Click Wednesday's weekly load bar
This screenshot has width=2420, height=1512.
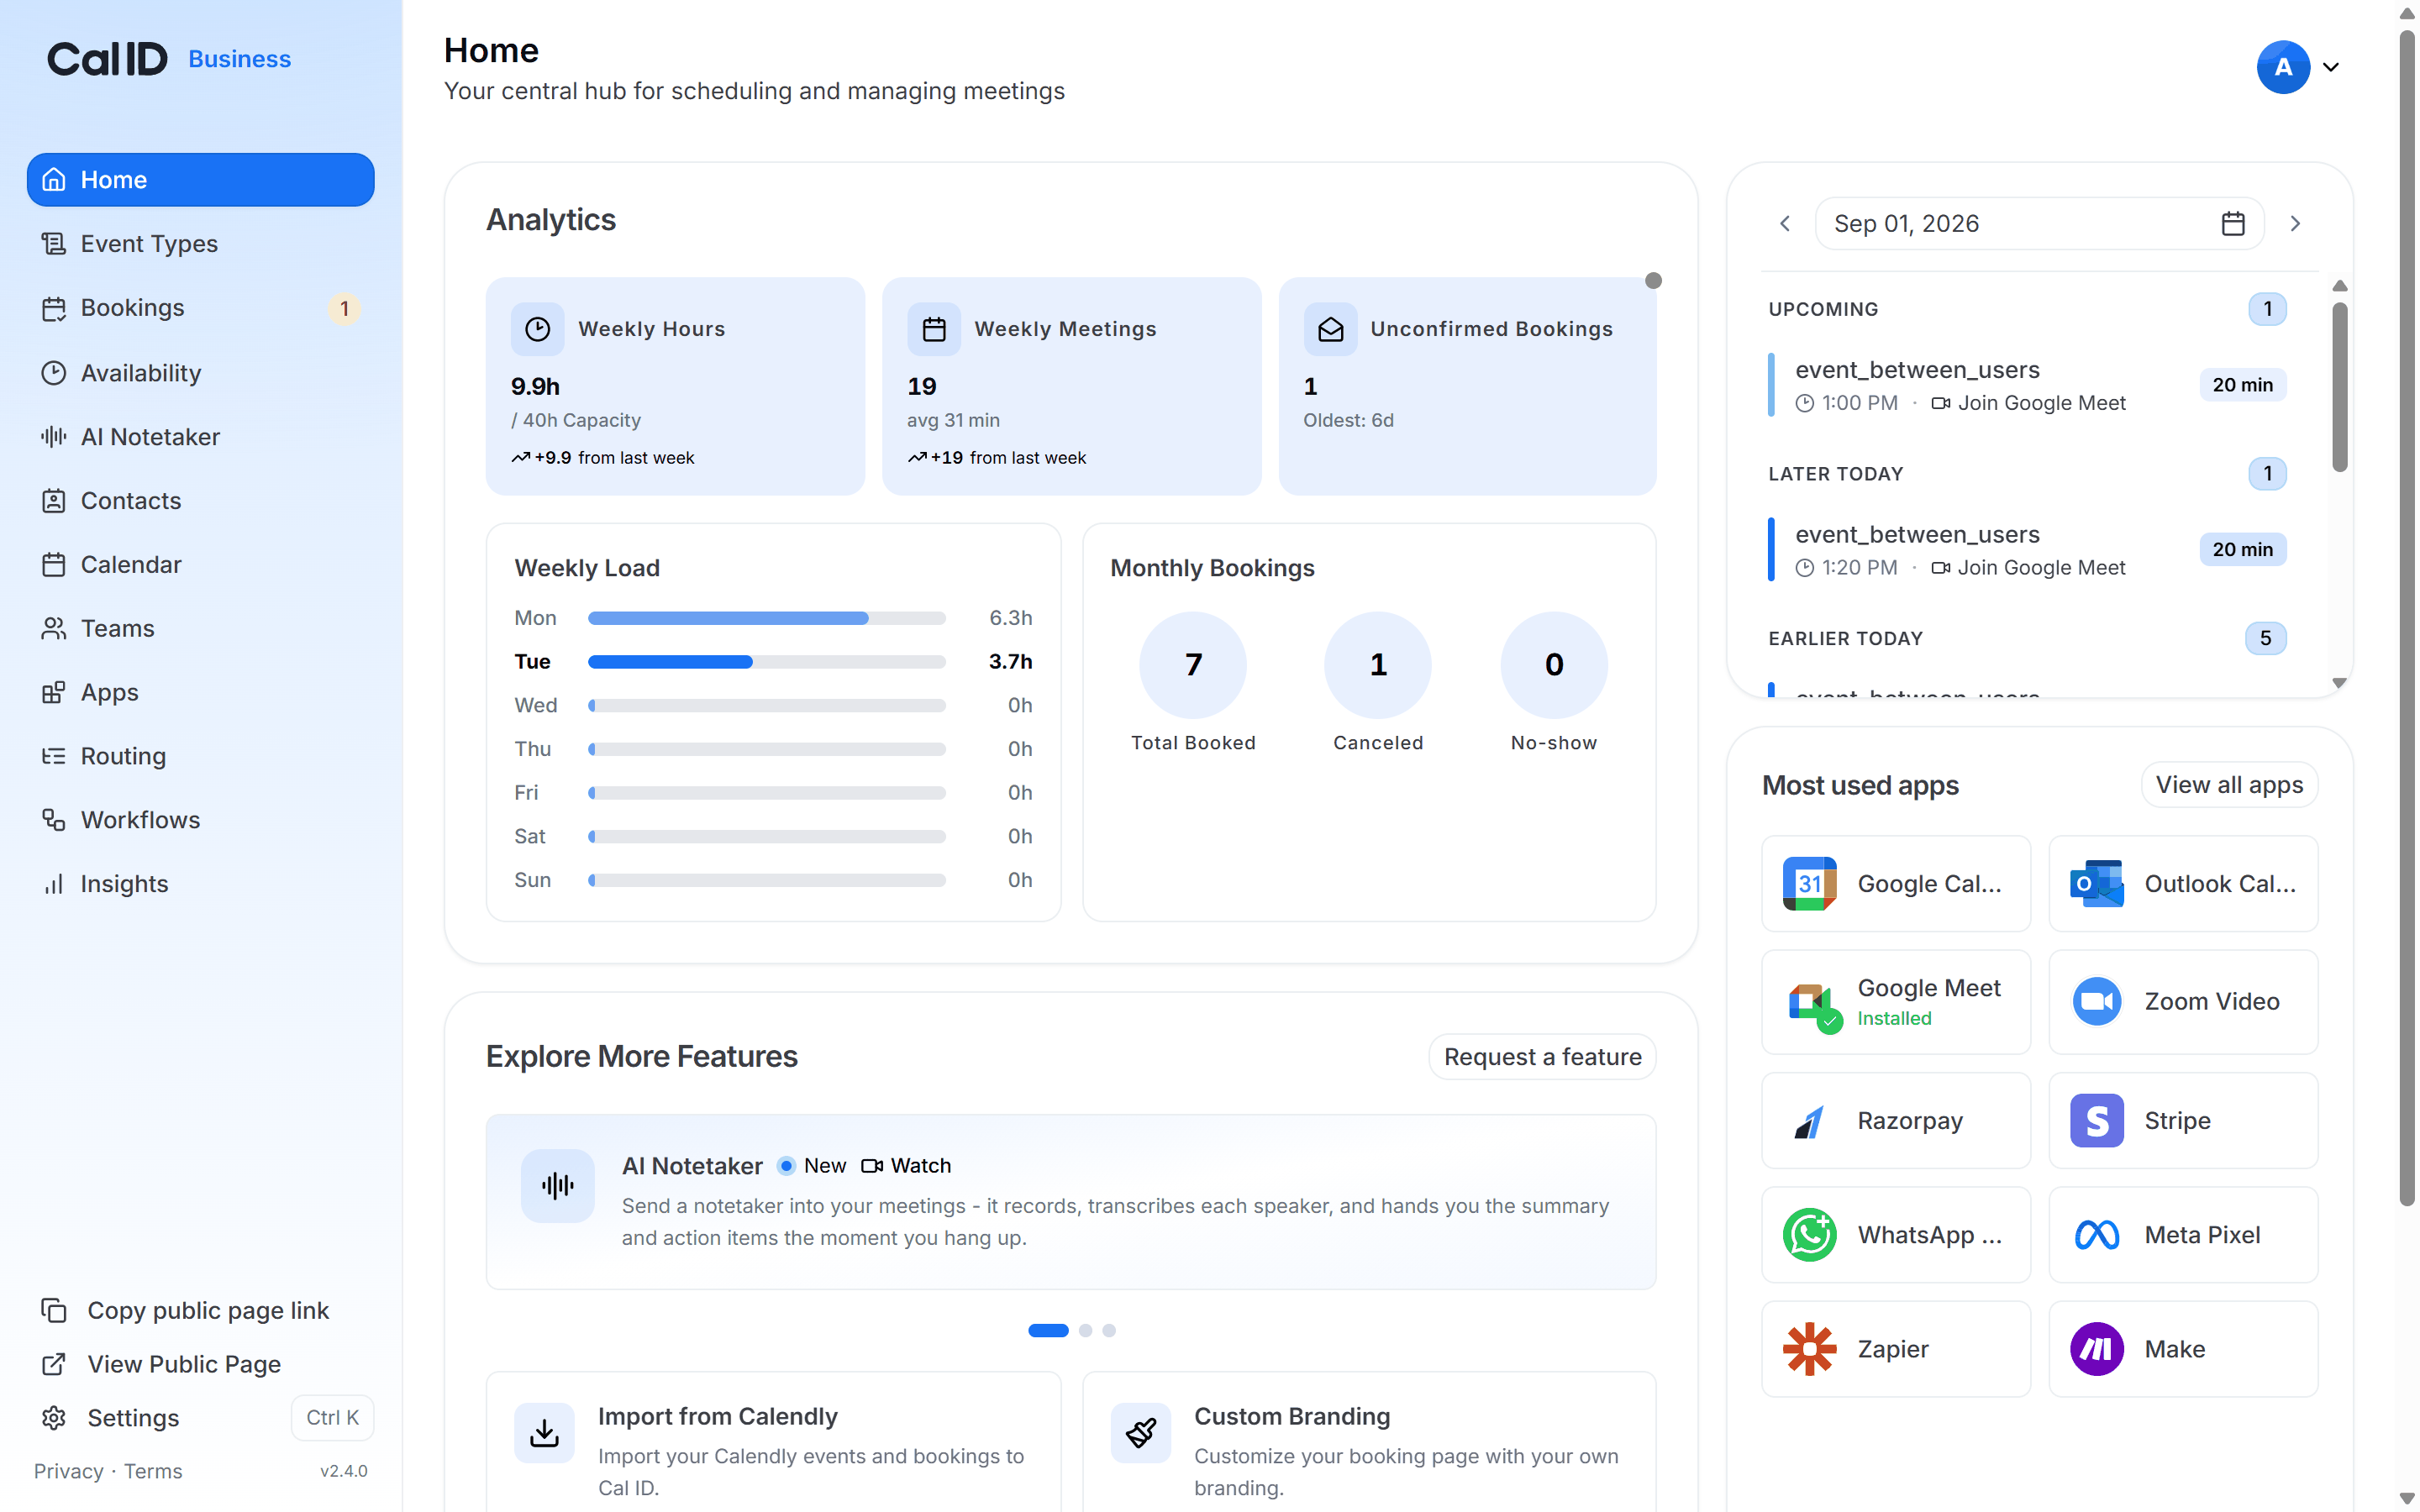pyautogui.click(x=766, y=706)
